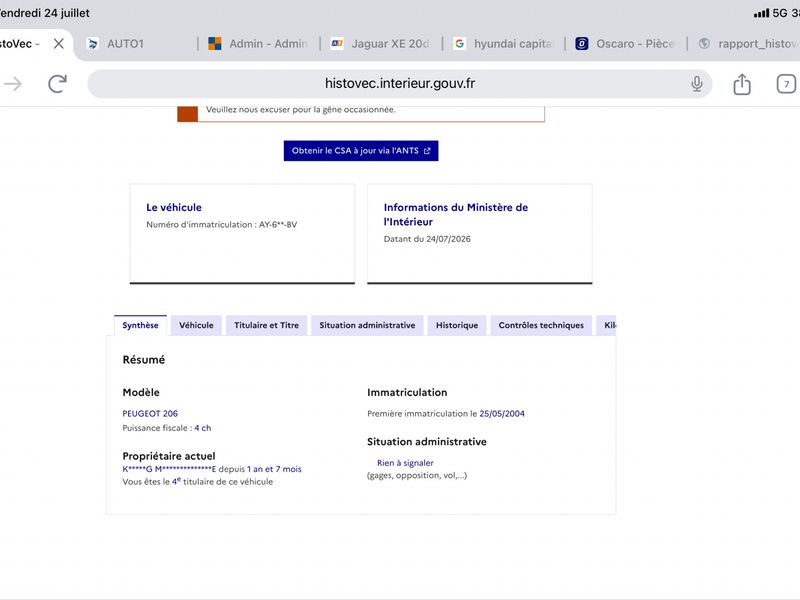
Task: Close the HistoVec browser tab
Action: pos(59,44)
